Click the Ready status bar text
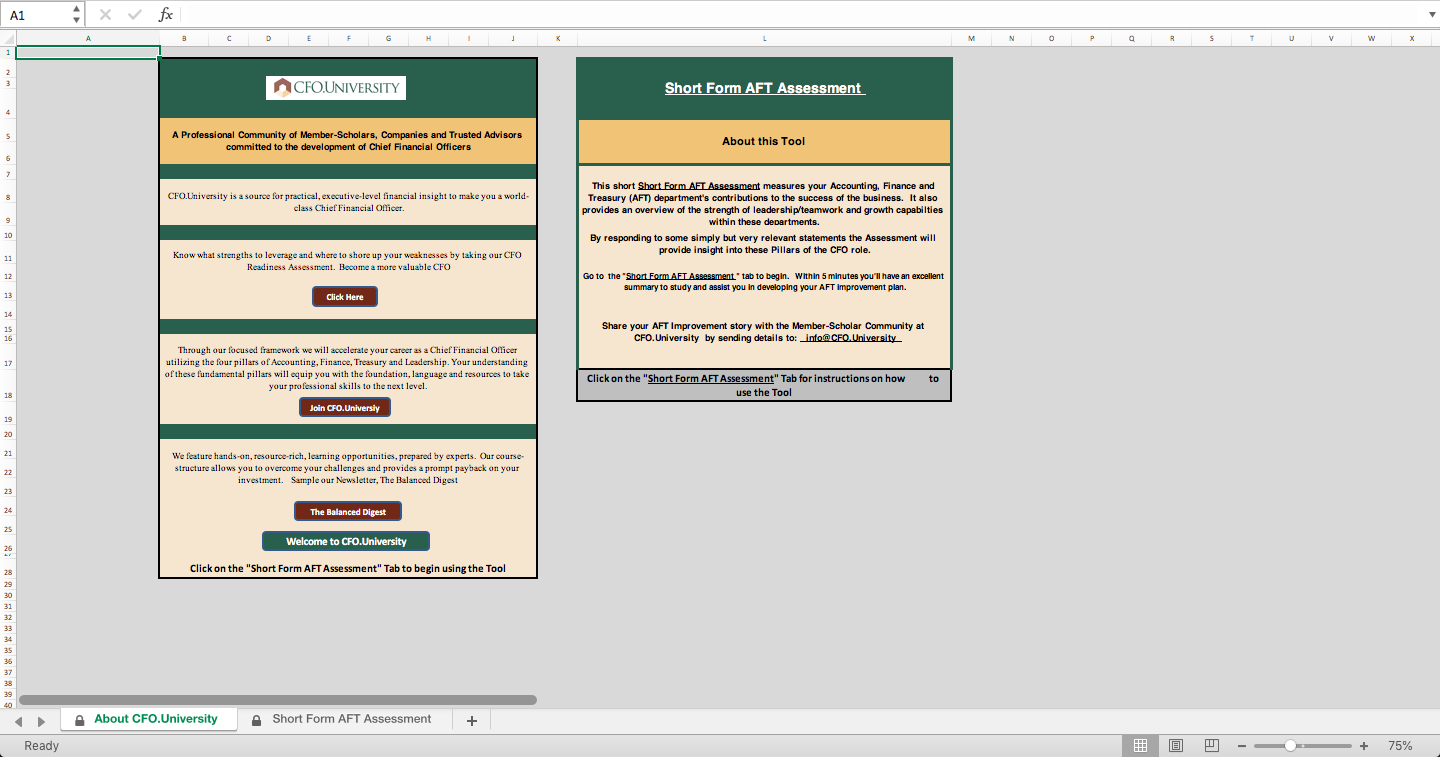1440x757 pixels. [x=42, y=746]
